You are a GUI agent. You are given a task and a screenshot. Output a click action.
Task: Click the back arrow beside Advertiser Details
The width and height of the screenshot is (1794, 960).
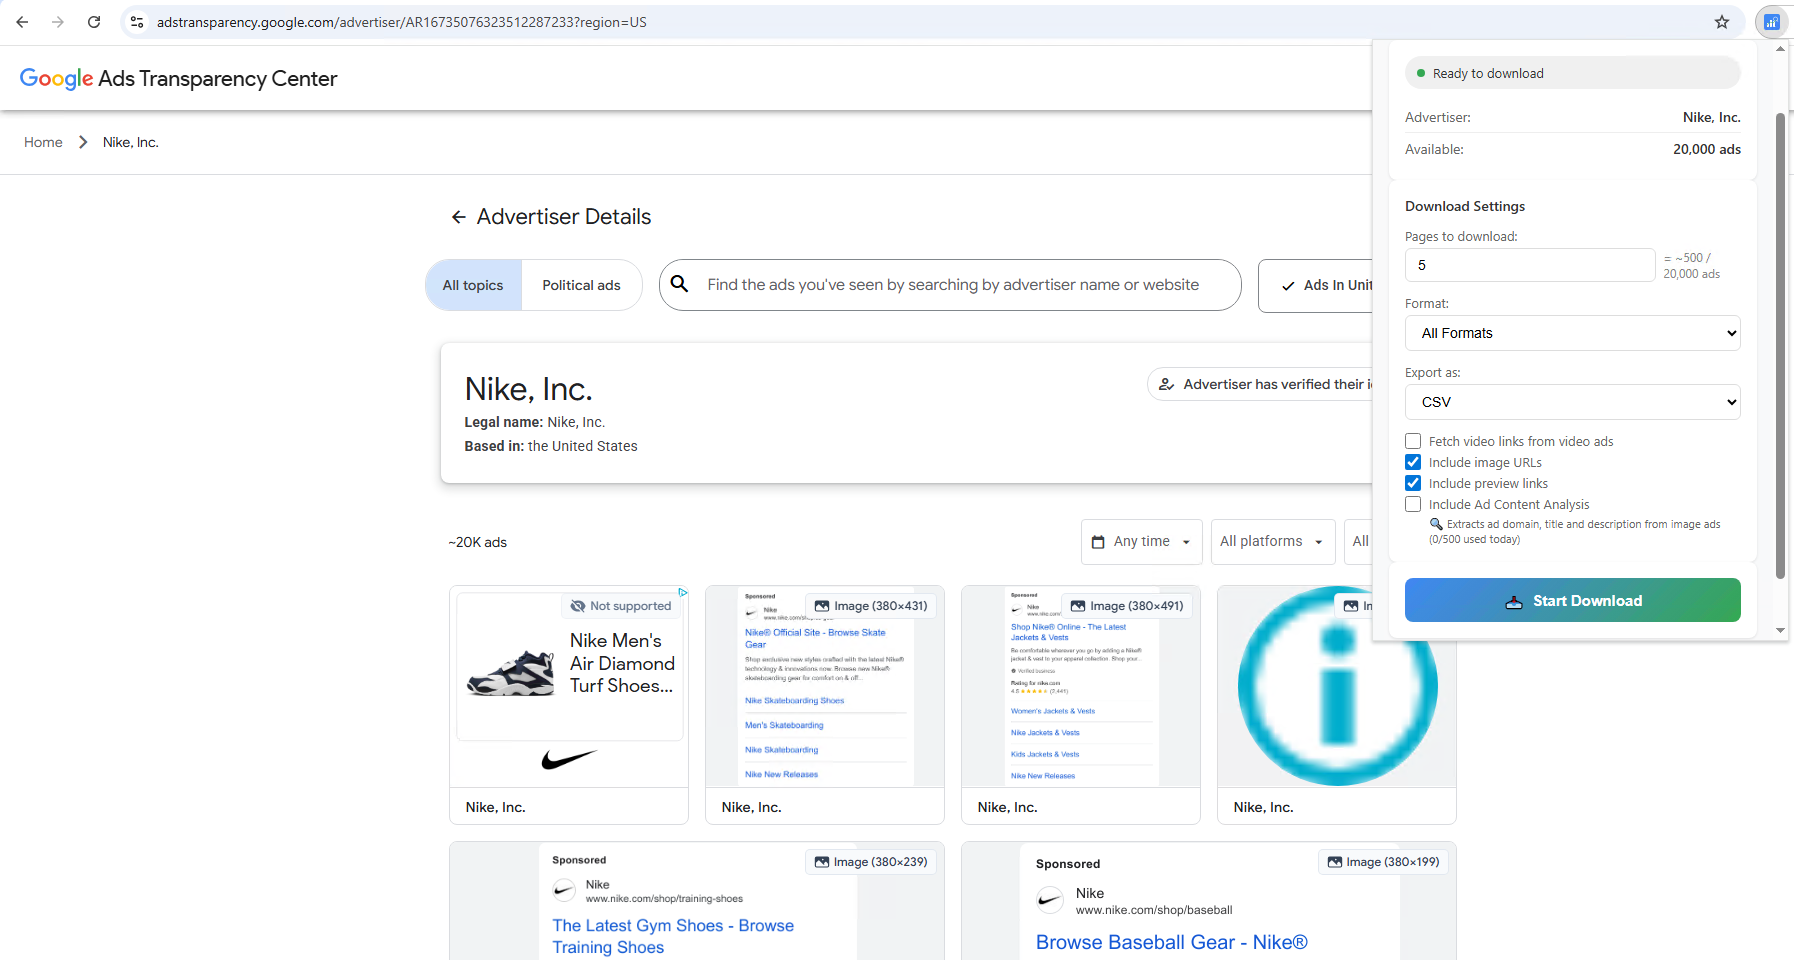(458, 217)
